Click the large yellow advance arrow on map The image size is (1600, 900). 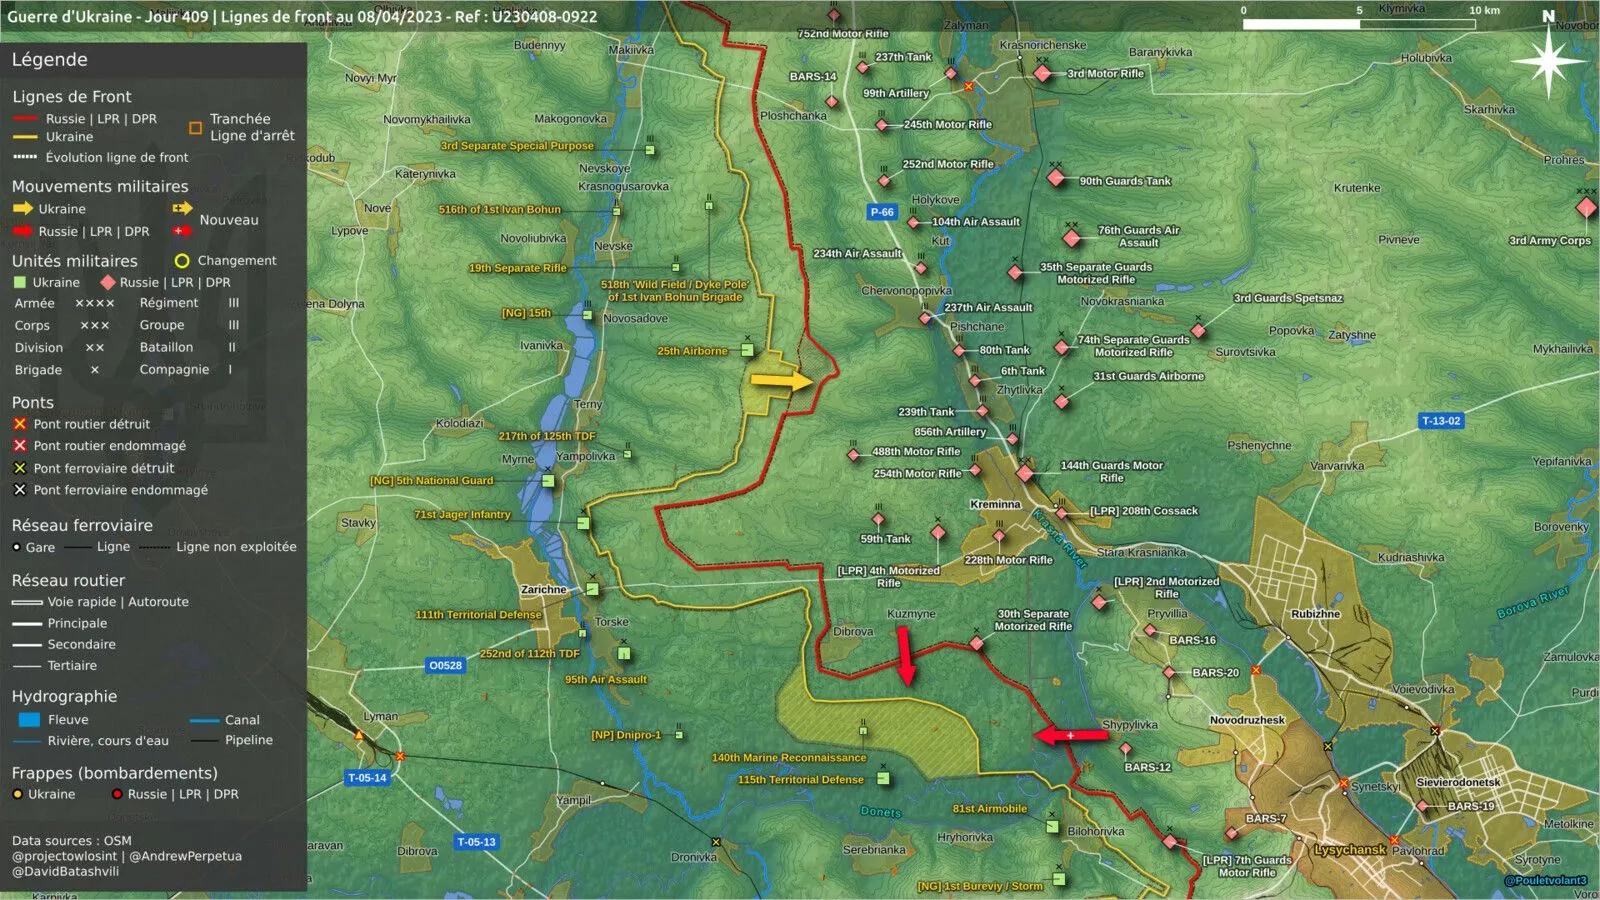coord(782,381)
